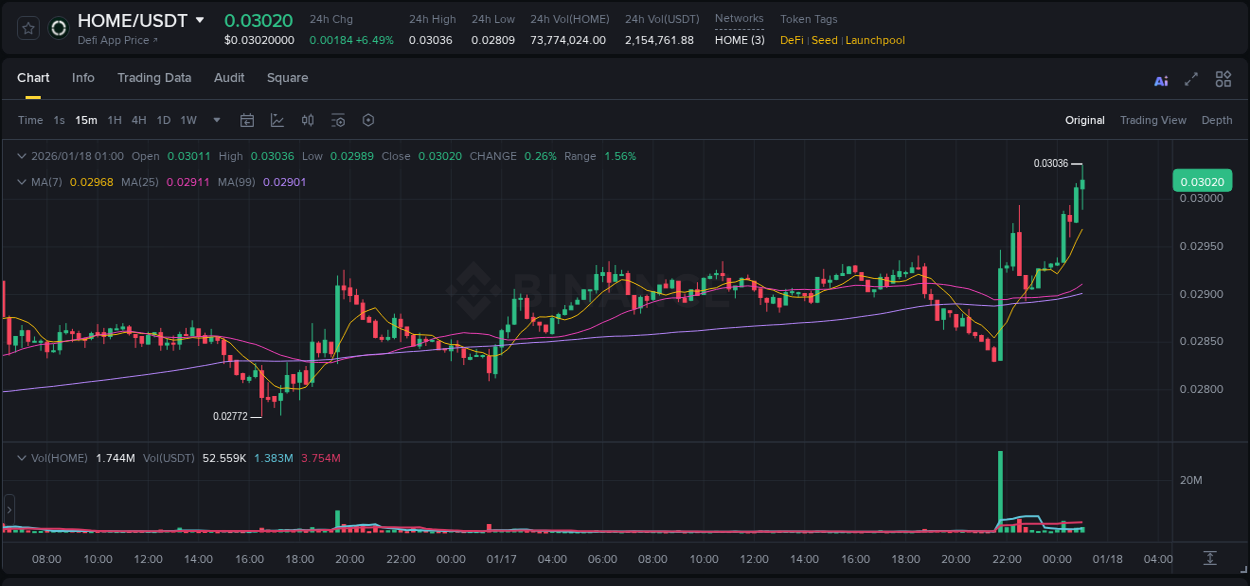The image size is (1250, 586).
Task: Collapse the MA(7) indicator legend chevron
Action: pos(22,182)
